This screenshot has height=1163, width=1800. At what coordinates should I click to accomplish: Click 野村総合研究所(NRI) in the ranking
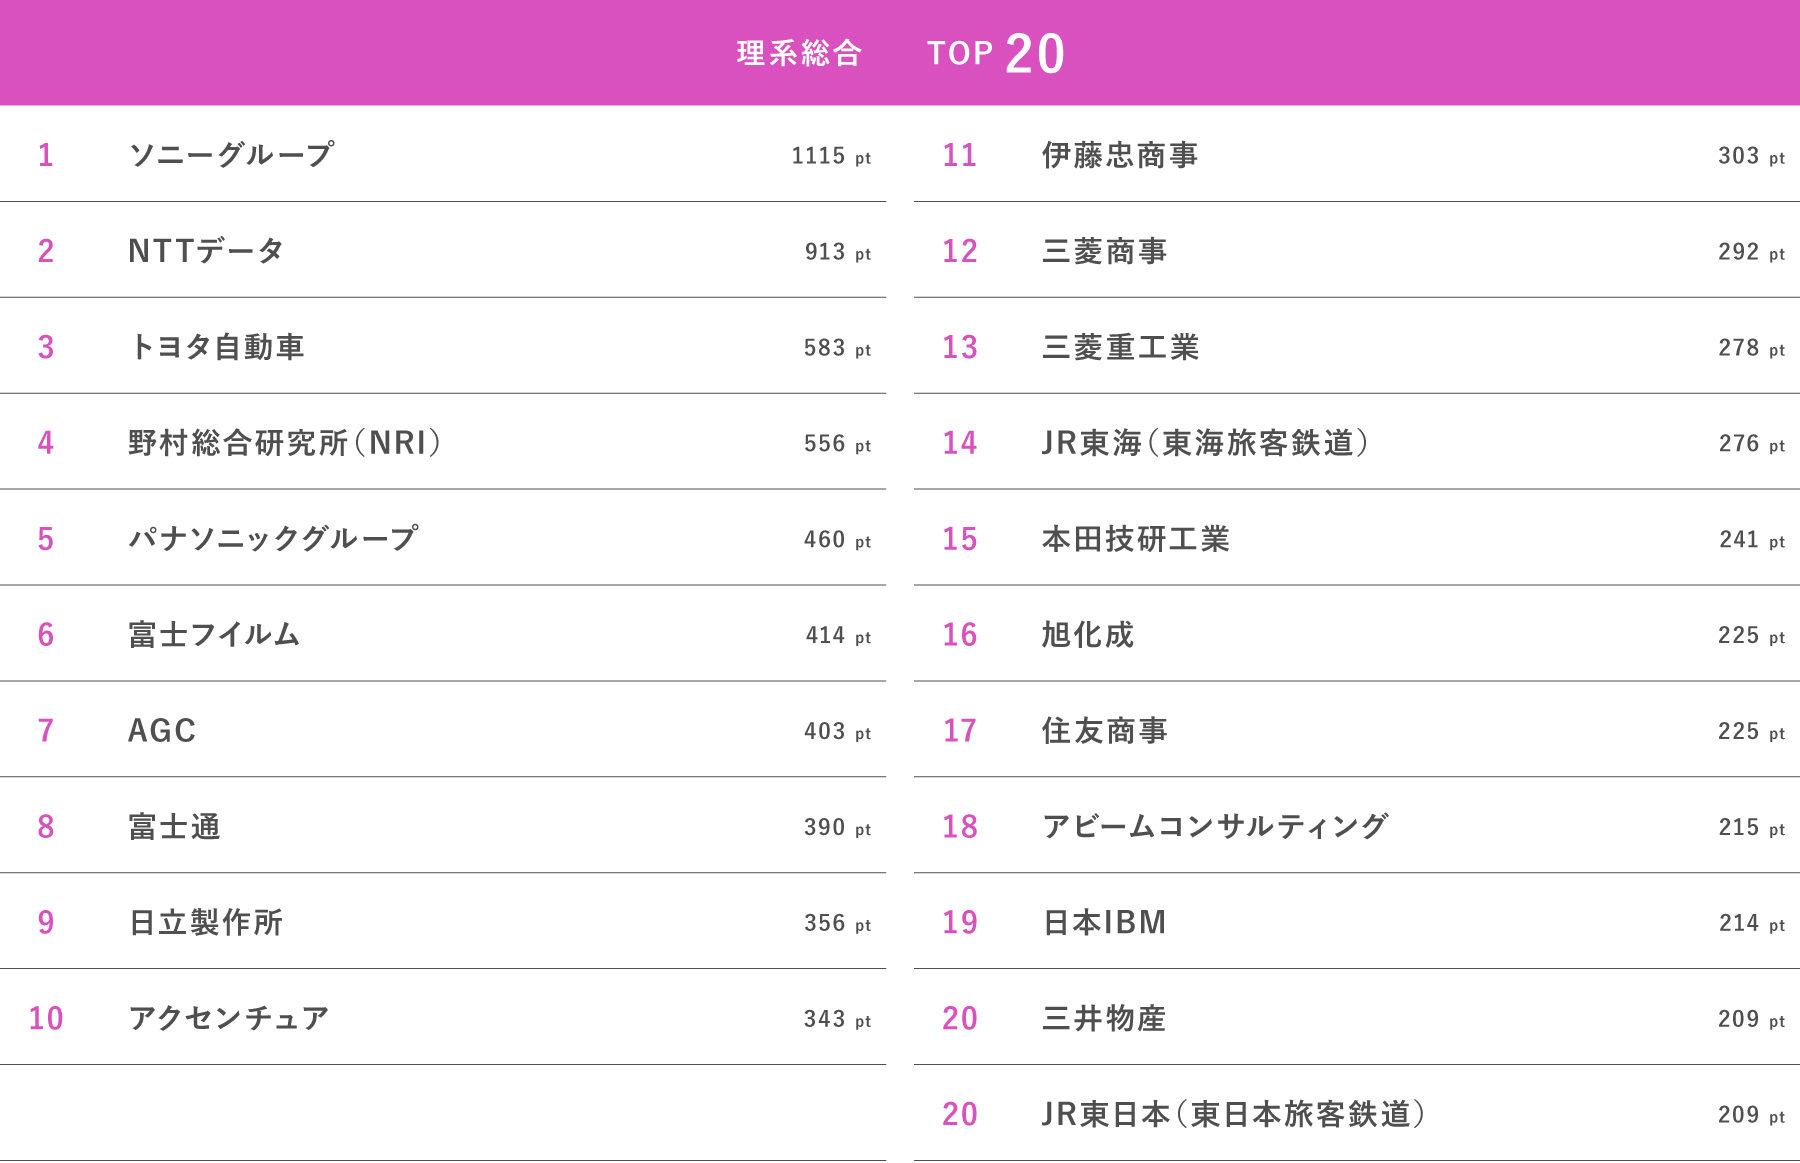(x=285, y=443)
